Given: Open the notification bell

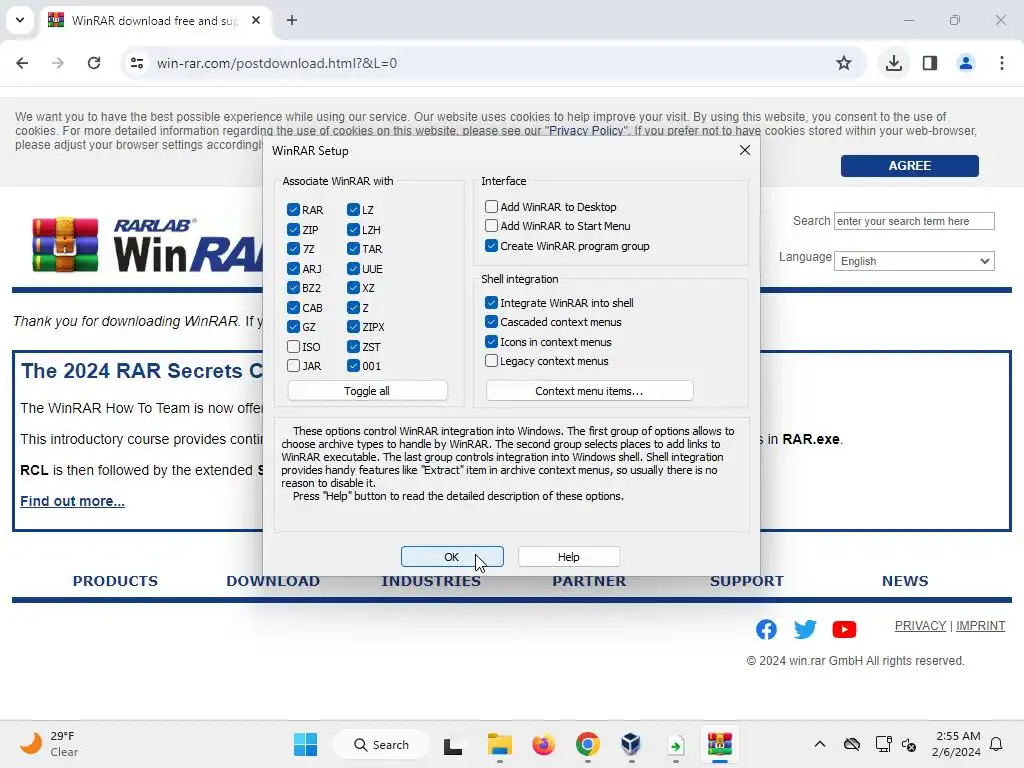Looking at the screenshot, I should click(x=997, y=744).
